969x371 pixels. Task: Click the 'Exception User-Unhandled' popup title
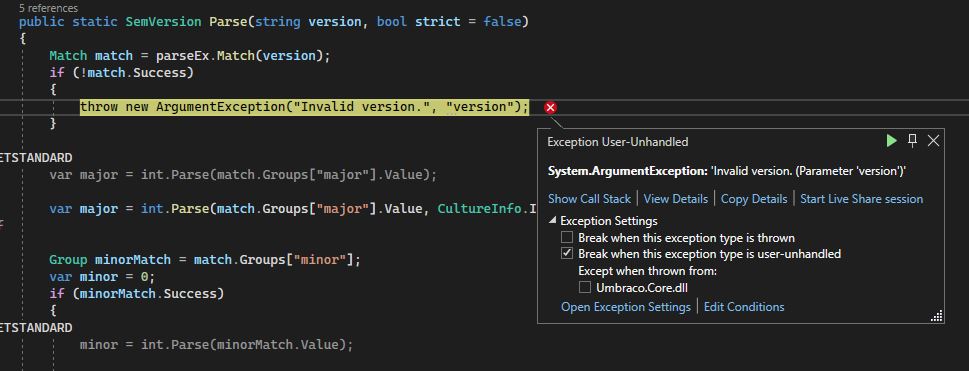point(617,142)
